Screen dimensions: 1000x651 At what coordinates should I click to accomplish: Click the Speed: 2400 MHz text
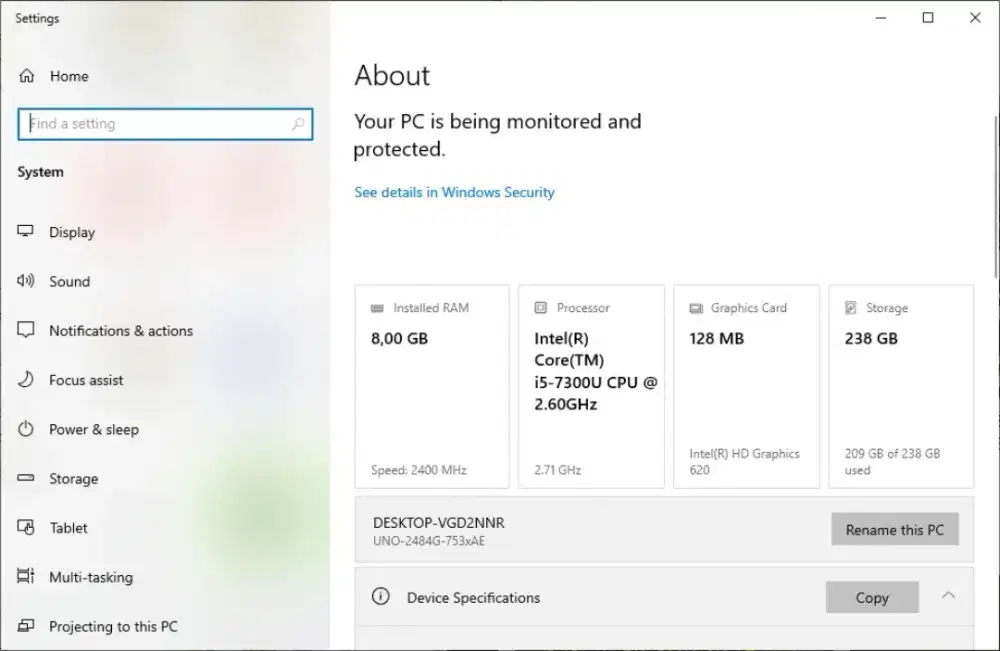[419, 470]
